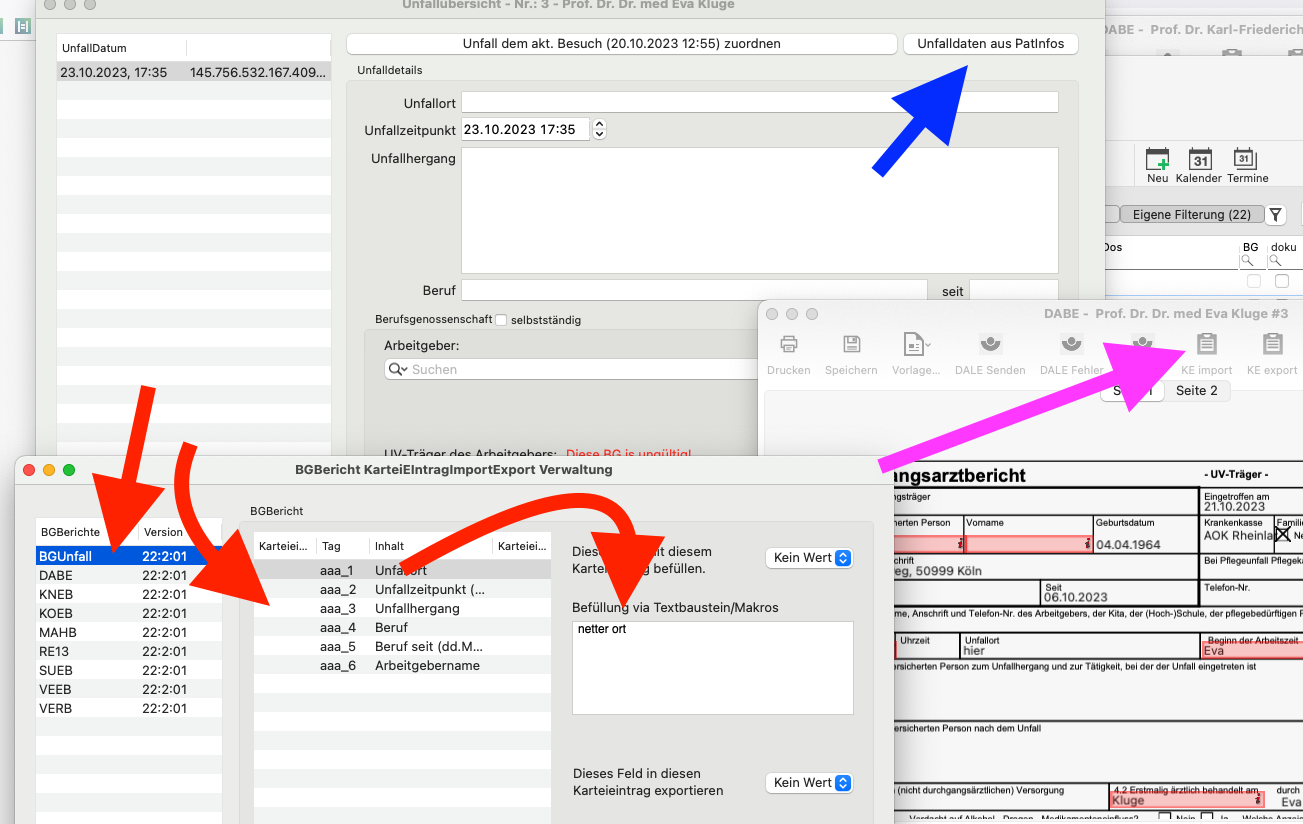Select the 23.10.2023, 17:35 accident row
Image resolution: width=1303 pixels, height=824 pixels.
coord(193,72)
